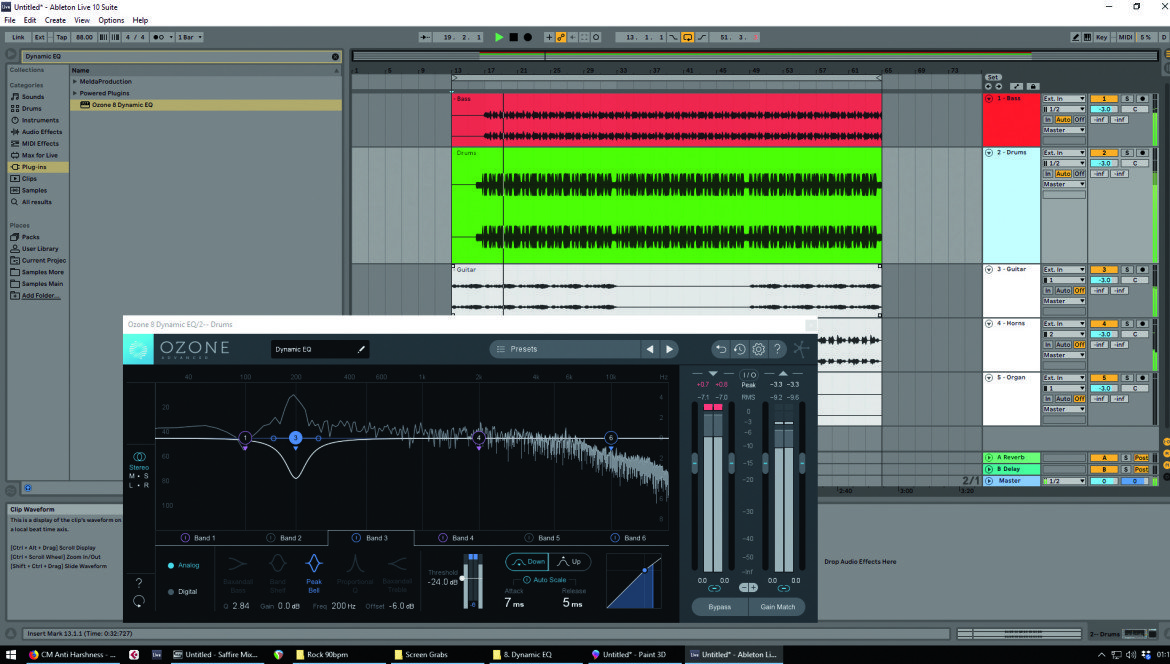1170x664 pixels.
Task: Arm the 1 - Bass track for recording
Action: click(1142, 98)
